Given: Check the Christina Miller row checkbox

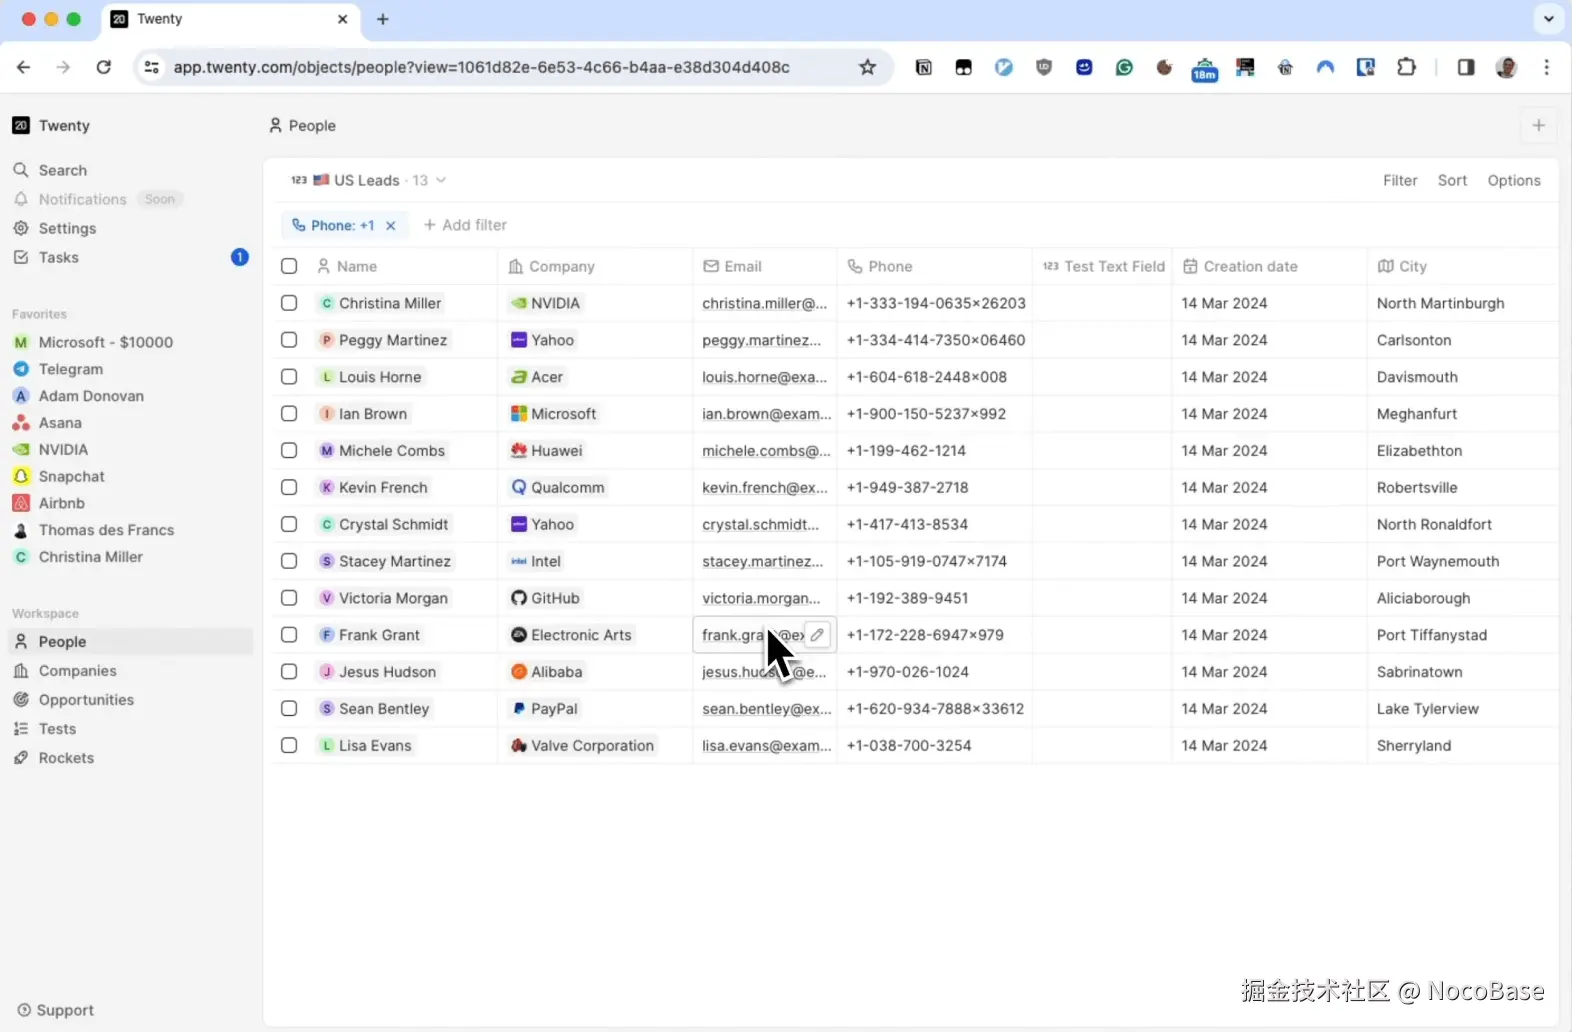Looking at the screenshot, I should 289,303.
